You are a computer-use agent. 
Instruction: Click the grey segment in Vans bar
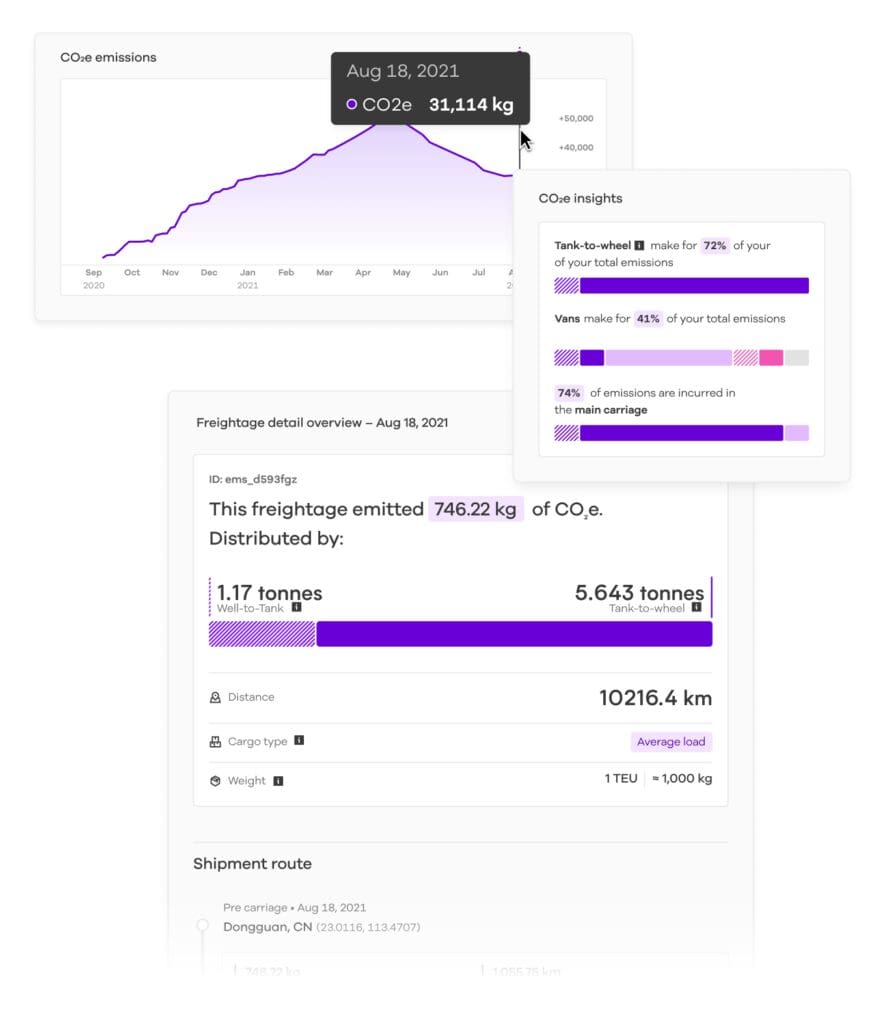coord(797,358)
